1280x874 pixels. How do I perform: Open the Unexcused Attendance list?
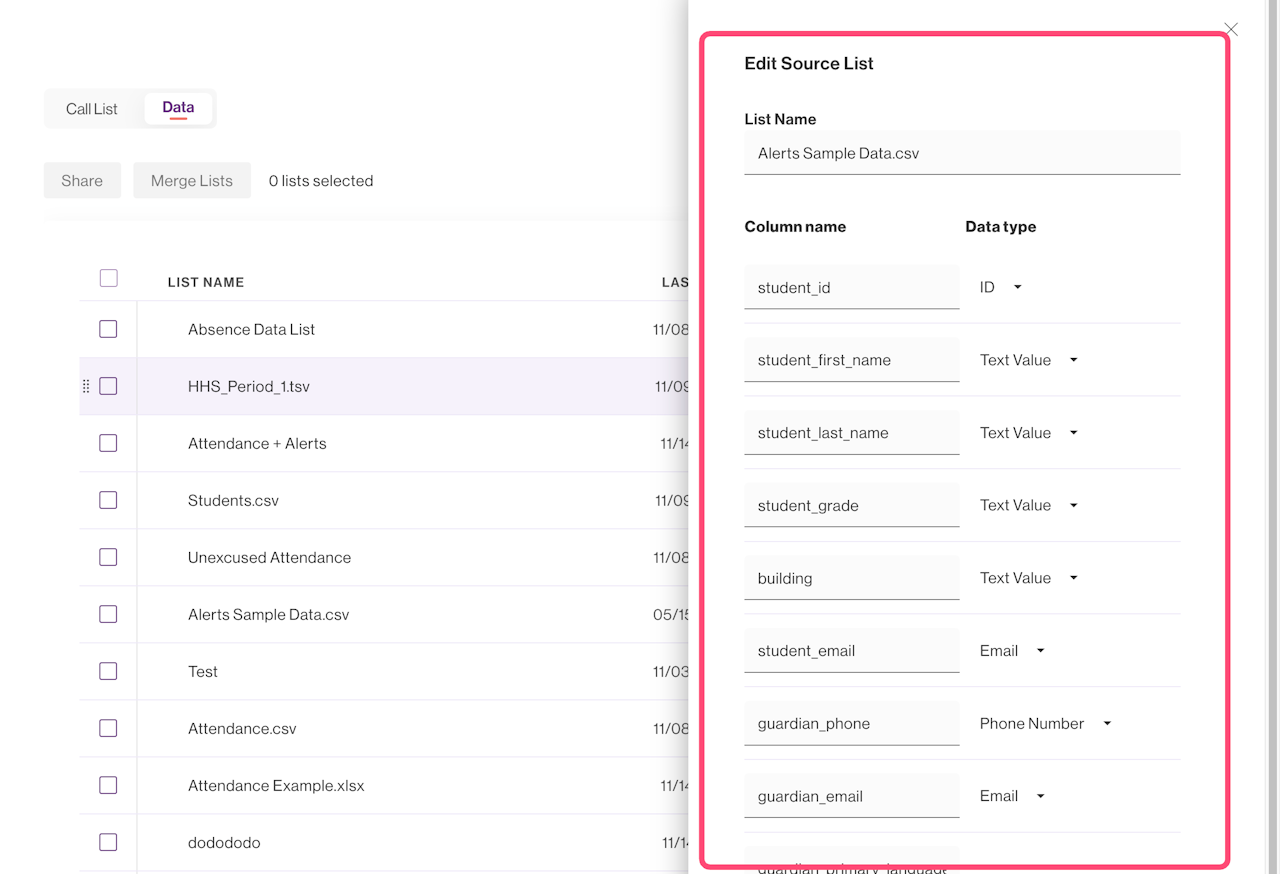click(269, 558)
